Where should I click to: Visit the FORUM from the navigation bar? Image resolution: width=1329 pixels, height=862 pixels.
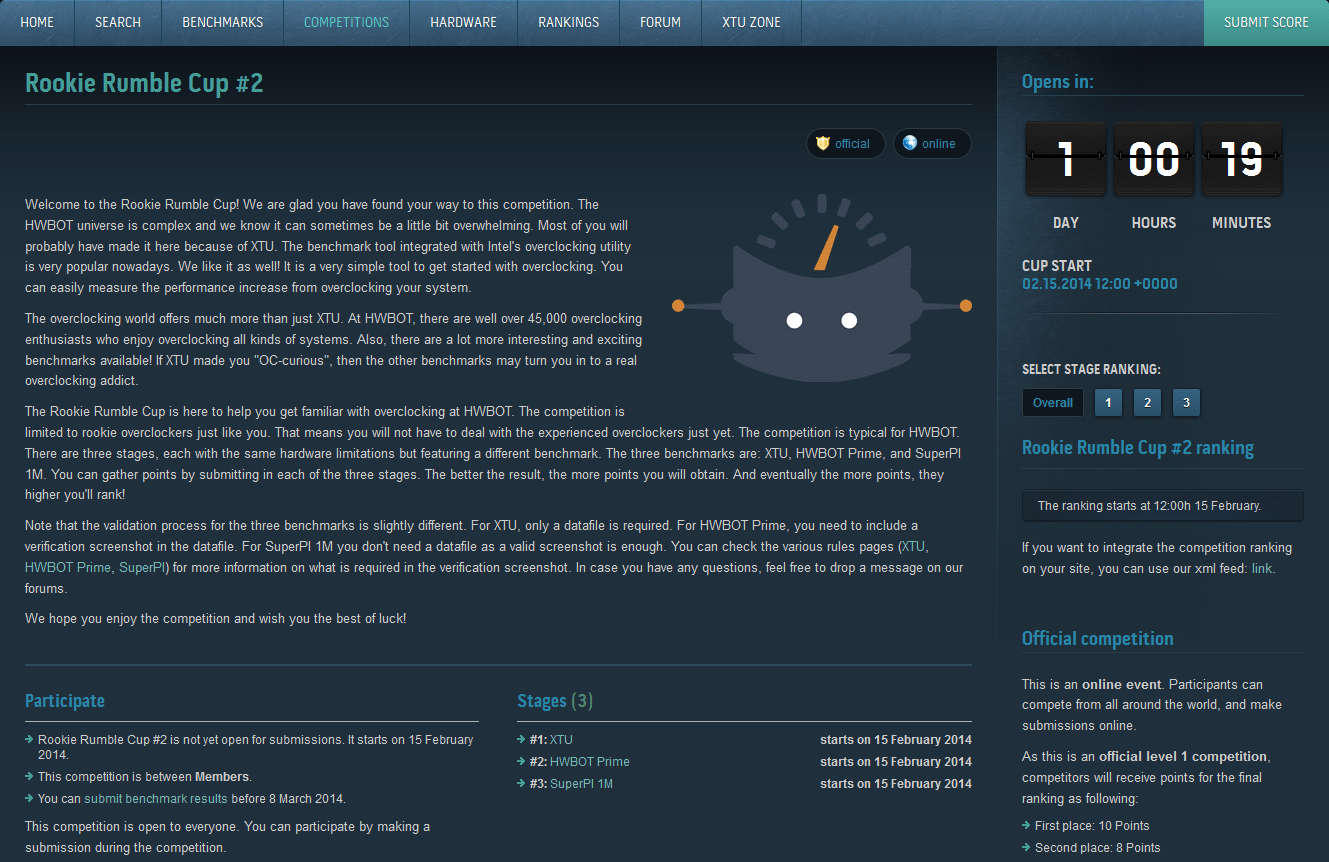660,22
